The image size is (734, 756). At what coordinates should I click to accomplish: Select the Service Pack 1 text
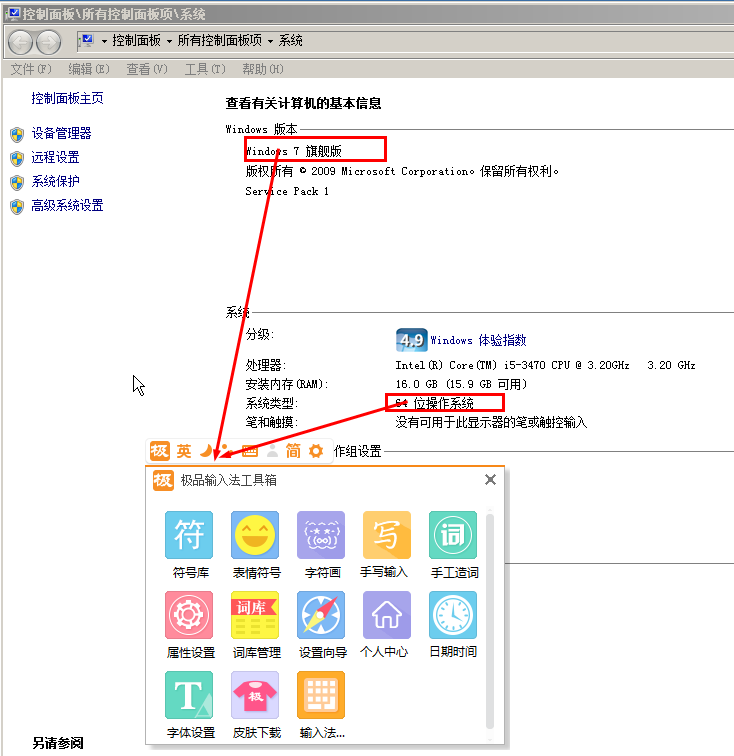click(287, 191)
